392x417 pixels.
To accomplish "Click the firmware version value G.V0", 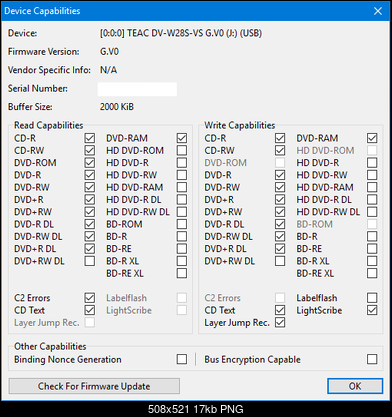I will pyautogui.click(x=109, y=52).
